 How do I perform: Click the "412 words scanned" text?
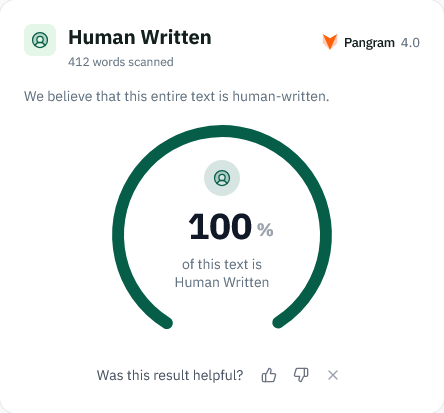[x=121, y=62]
